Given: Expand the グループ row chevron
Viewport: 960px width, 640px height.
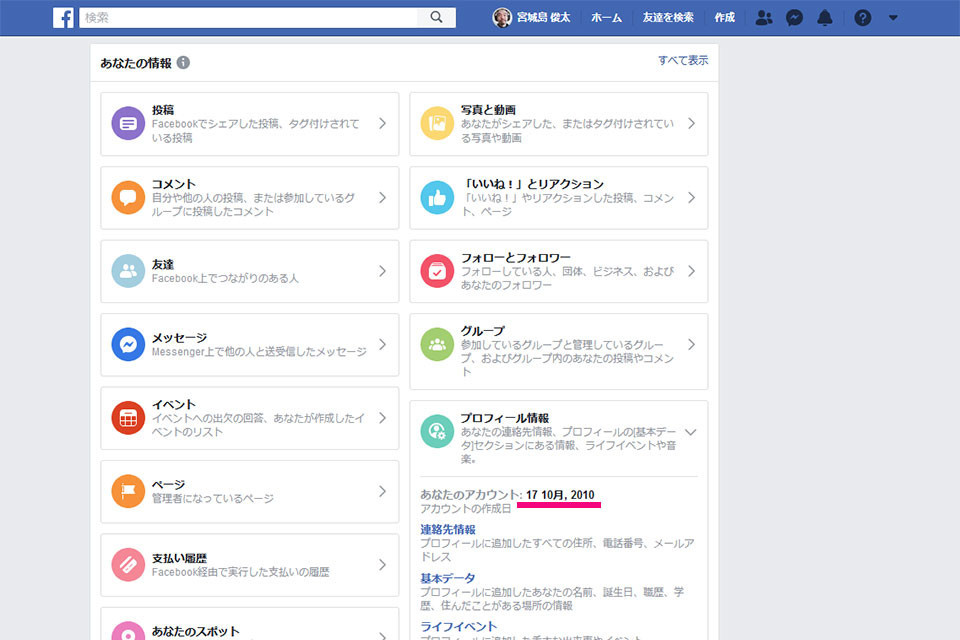Looking at the screenshot, I should coord(691,344).
